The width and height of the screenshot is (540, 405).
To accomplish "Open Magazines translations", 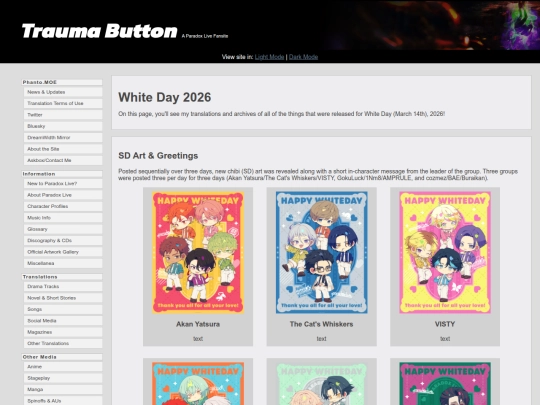I will [63, 332].
